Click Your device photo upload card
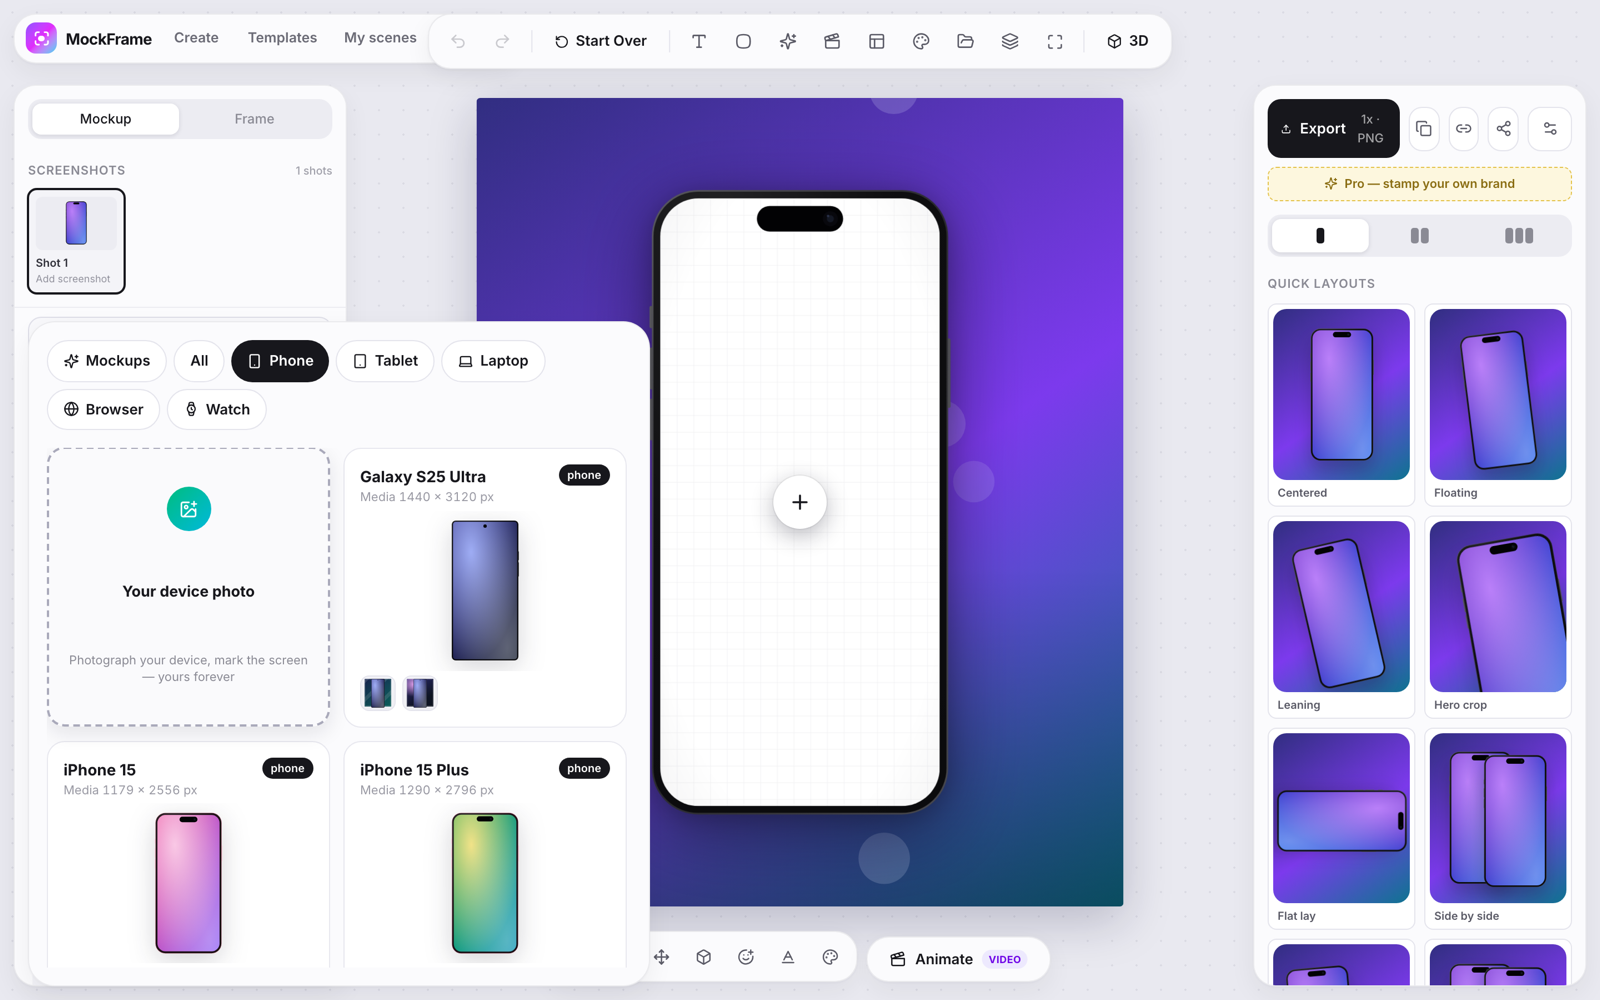The width and height of the screenshot is (1600, 1000). (x=189, y=587)
